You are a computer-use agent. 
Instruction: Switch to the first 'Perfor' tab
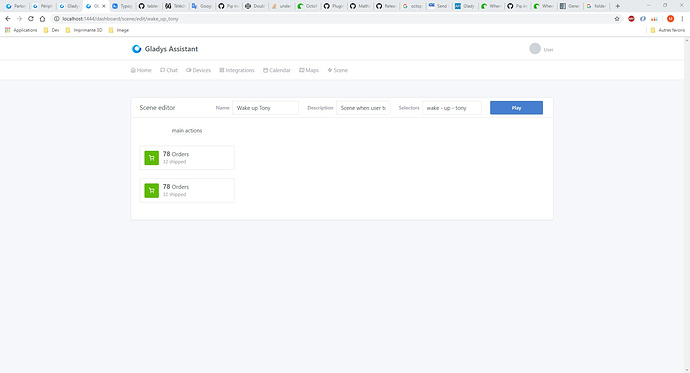coord(15,6)
